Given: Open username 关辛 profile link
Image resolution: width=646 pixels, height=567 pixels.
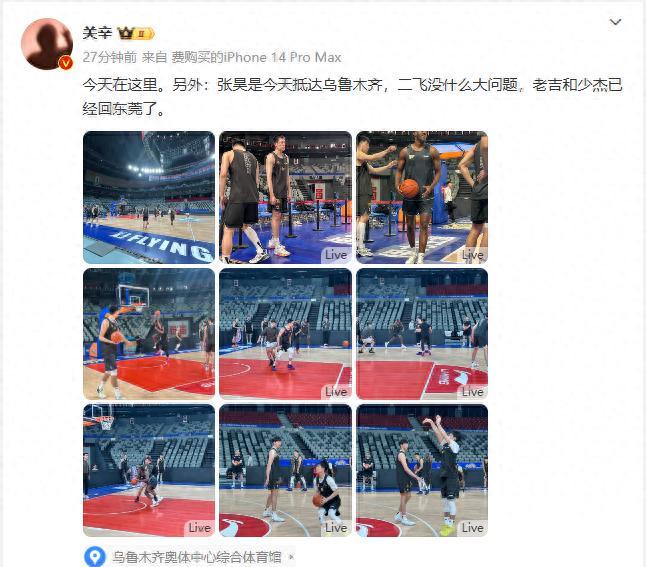Looking at the screenshot, I should (97, 33).
